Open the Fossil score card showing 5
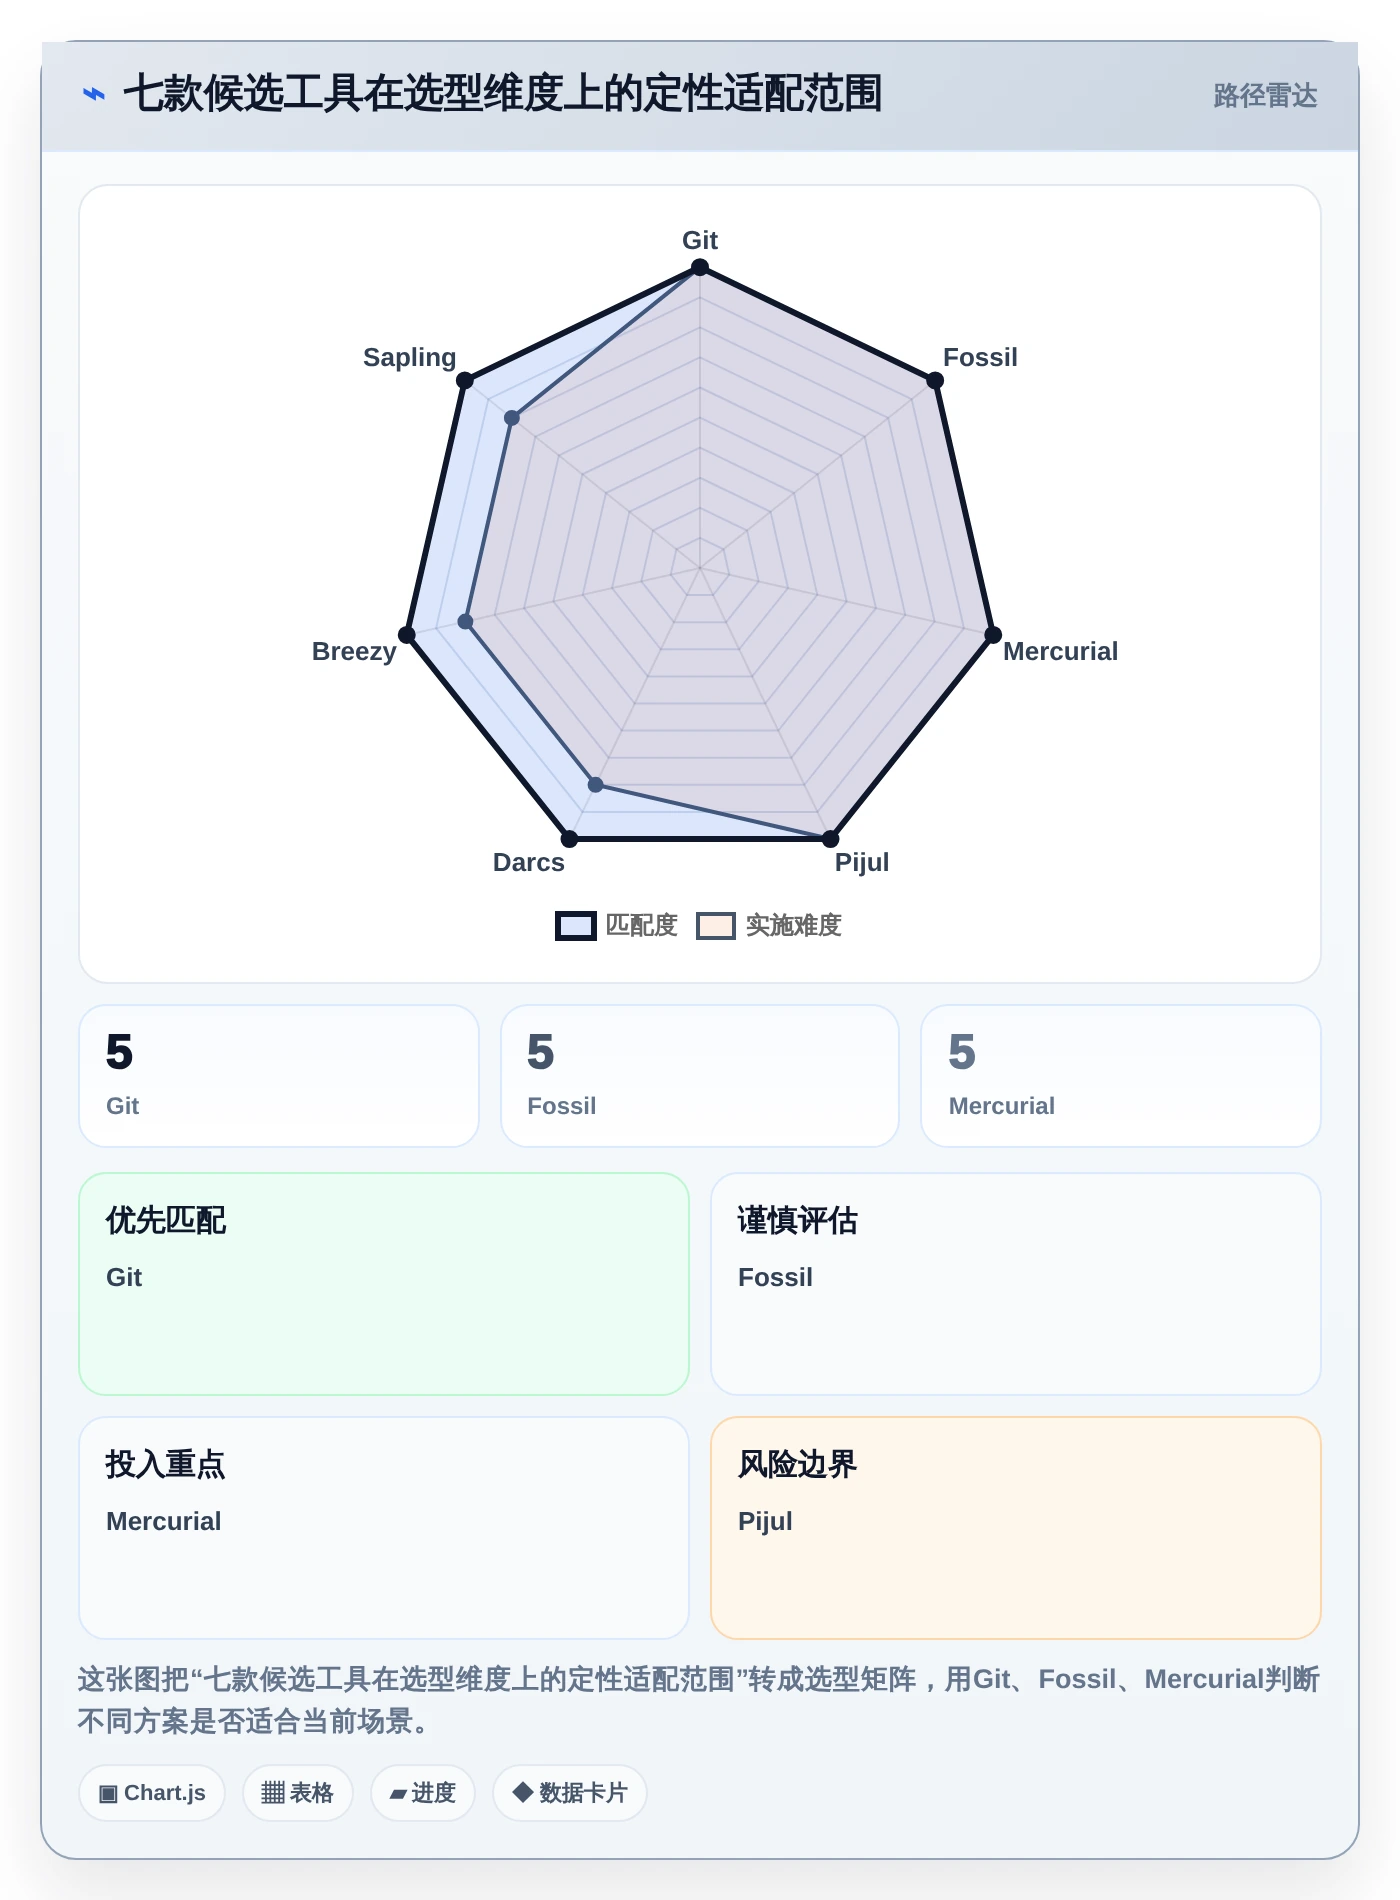The height and width of the screenshot is (1900, 1400). [700, 1076]
